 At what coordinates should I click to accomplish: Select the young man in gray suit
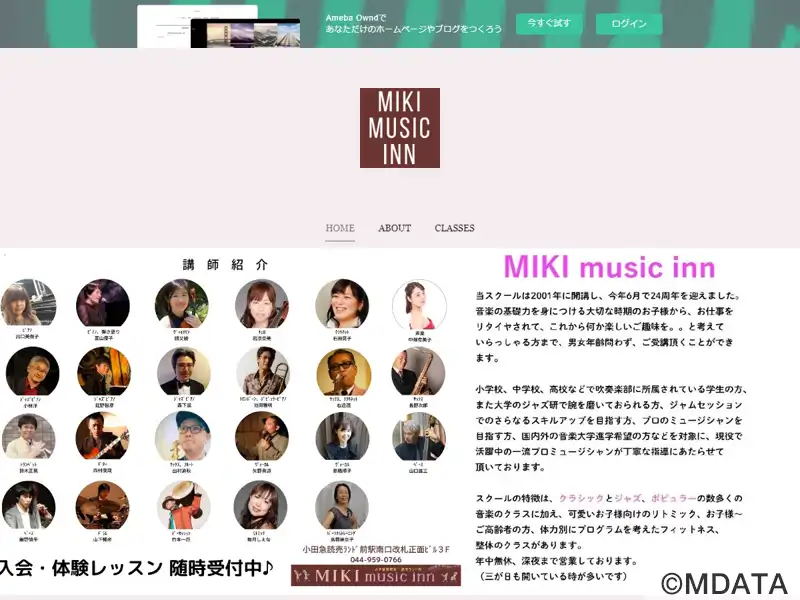pos(29,506)
